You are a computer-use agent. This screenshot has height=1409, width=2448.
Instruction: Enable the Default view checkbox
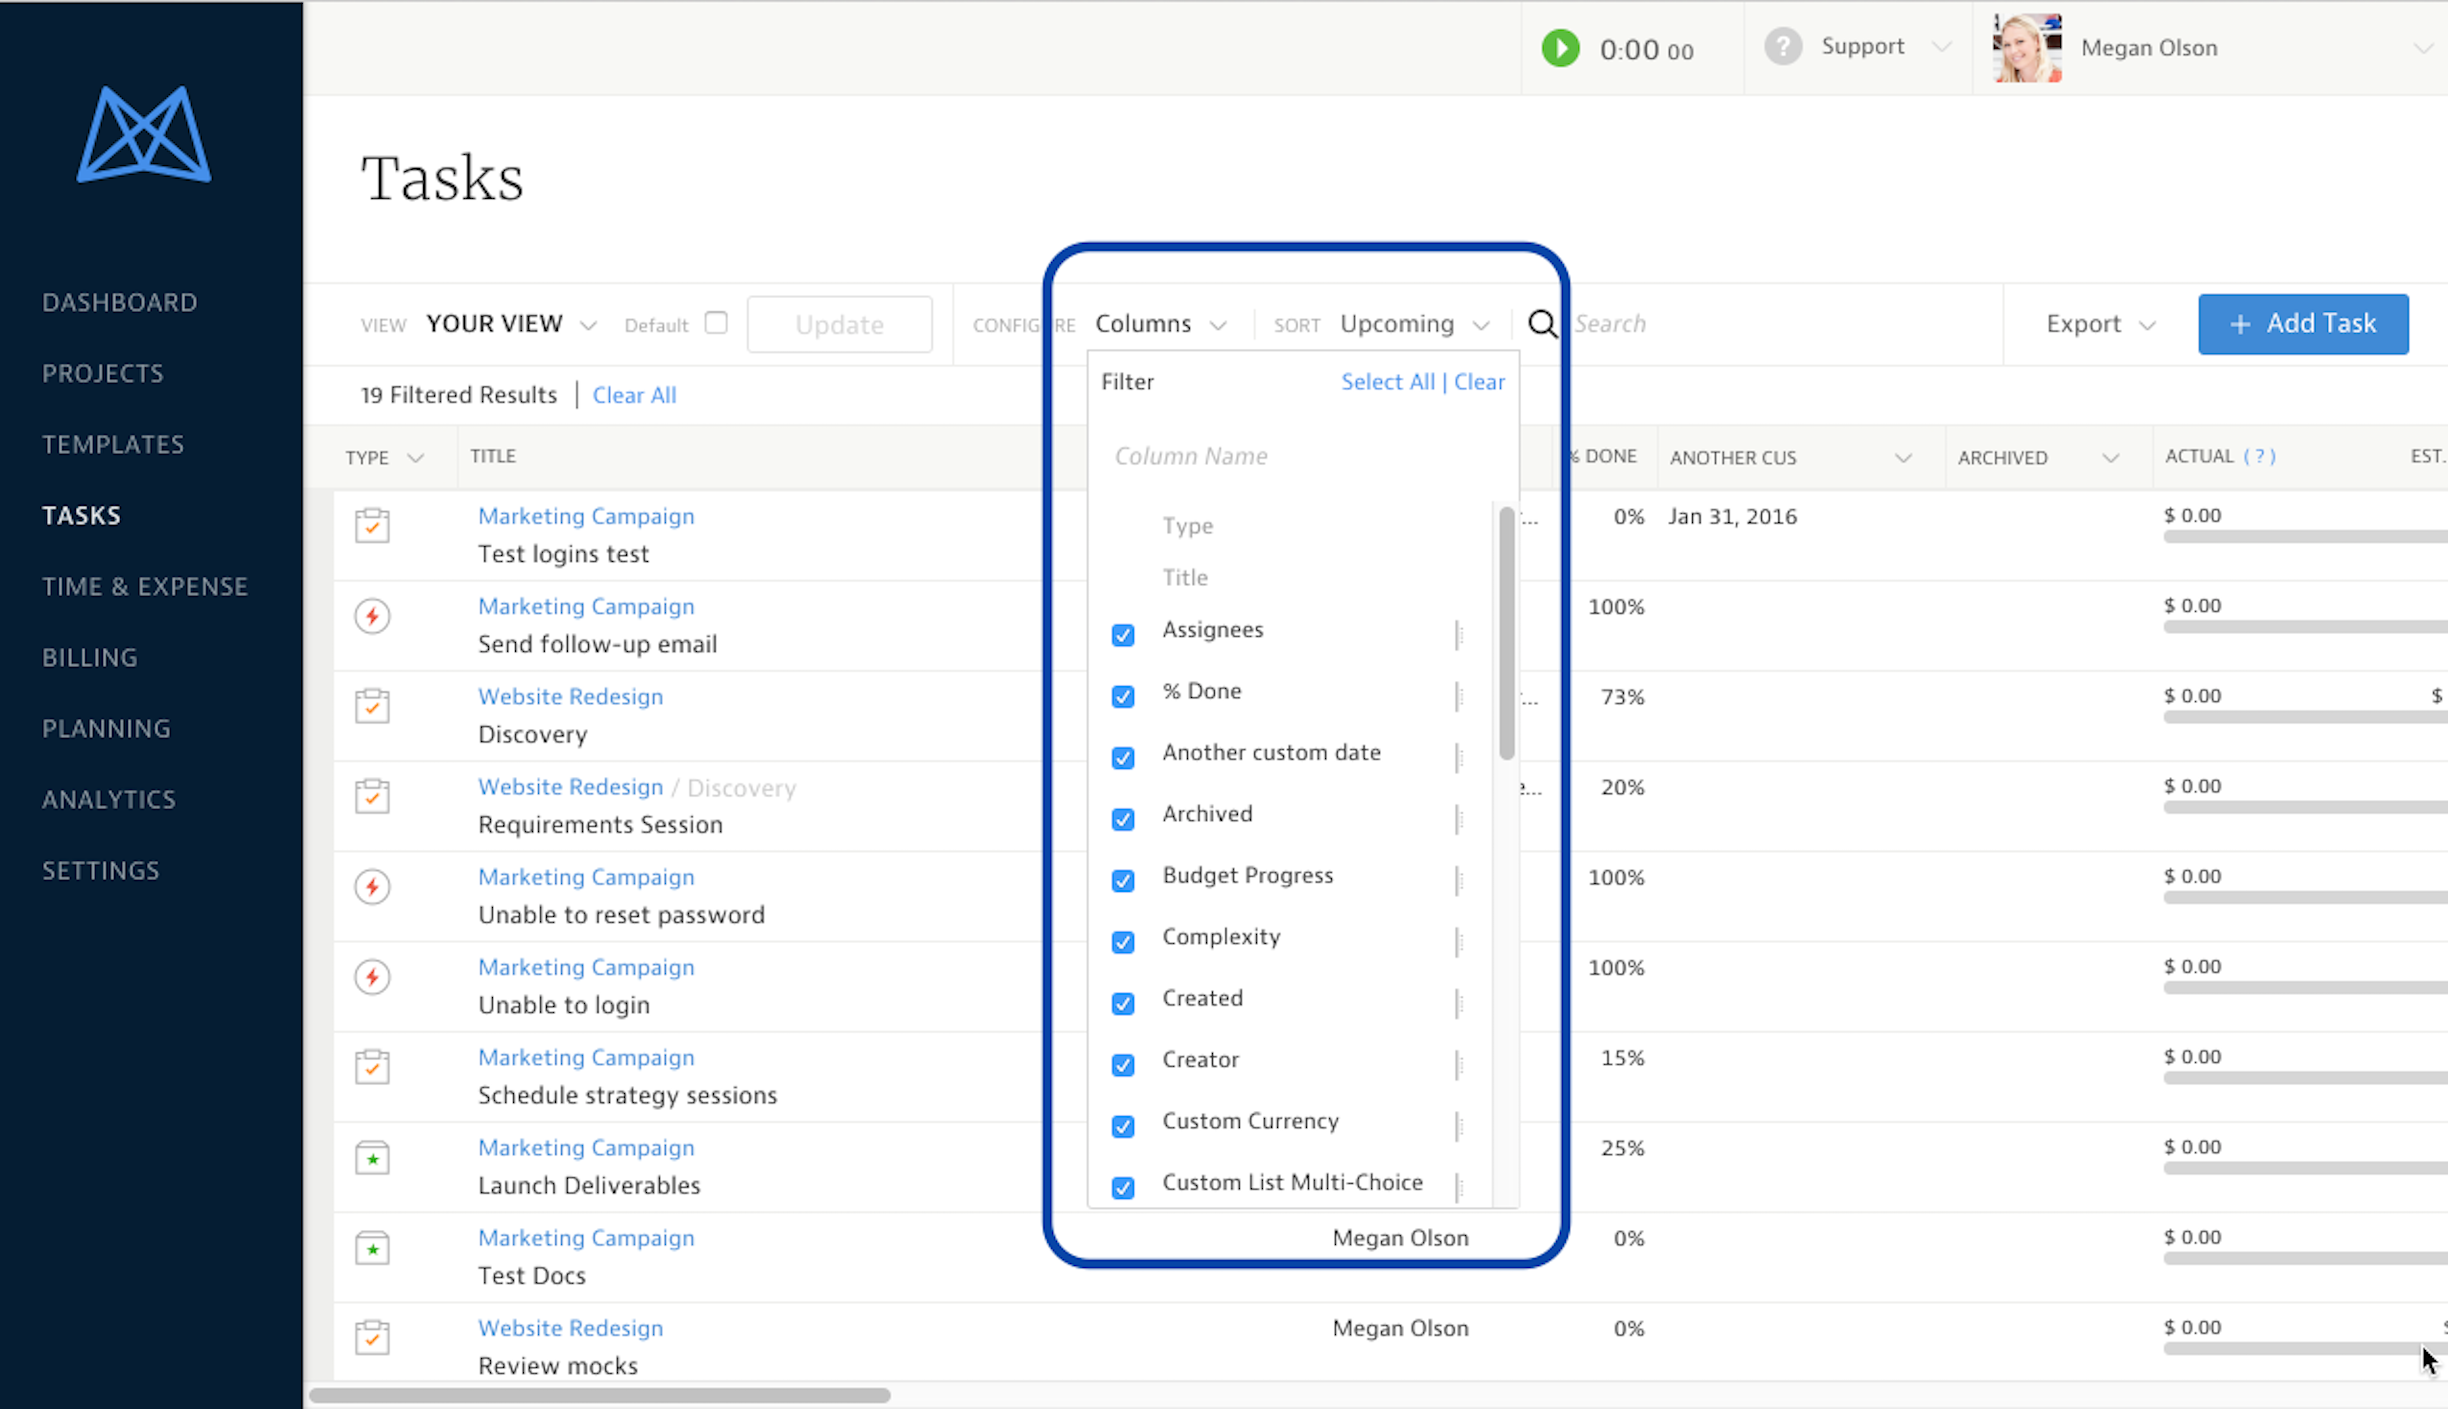(x=716, y=323)
